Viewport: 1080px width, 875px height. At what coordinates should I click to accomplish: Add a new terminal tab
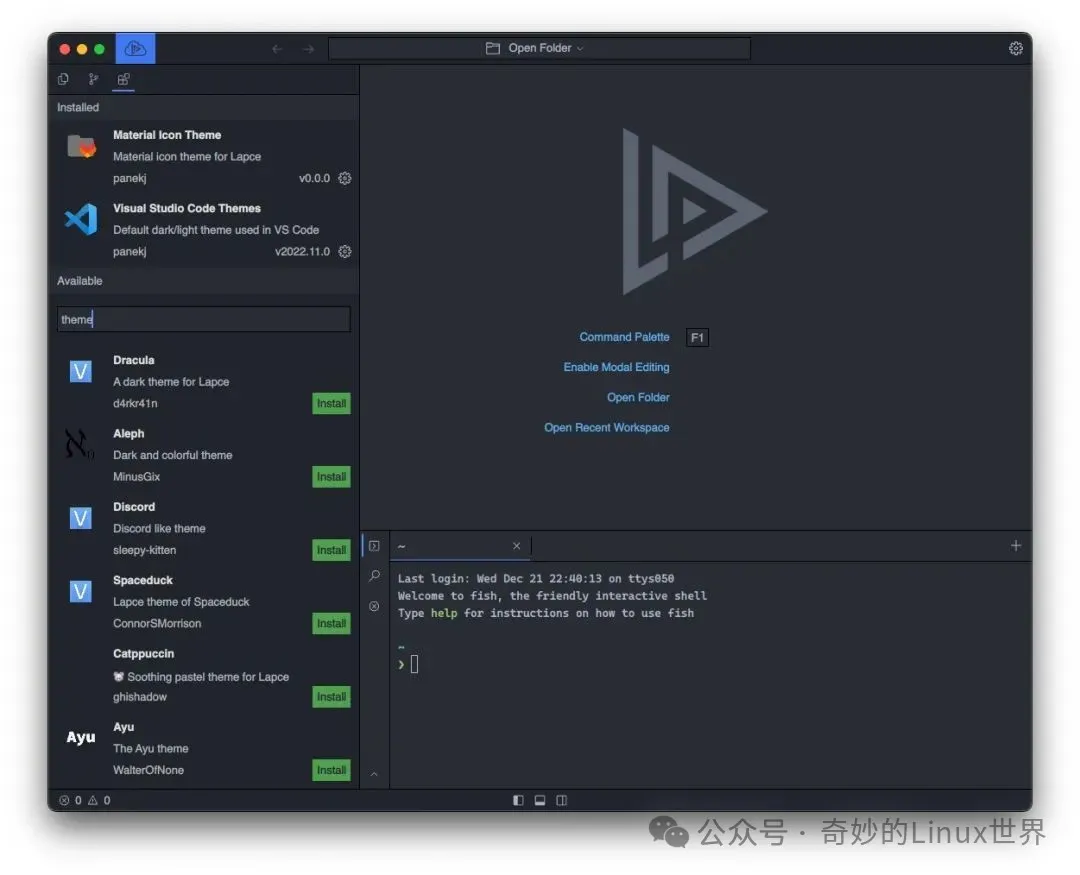point(1015,546)
